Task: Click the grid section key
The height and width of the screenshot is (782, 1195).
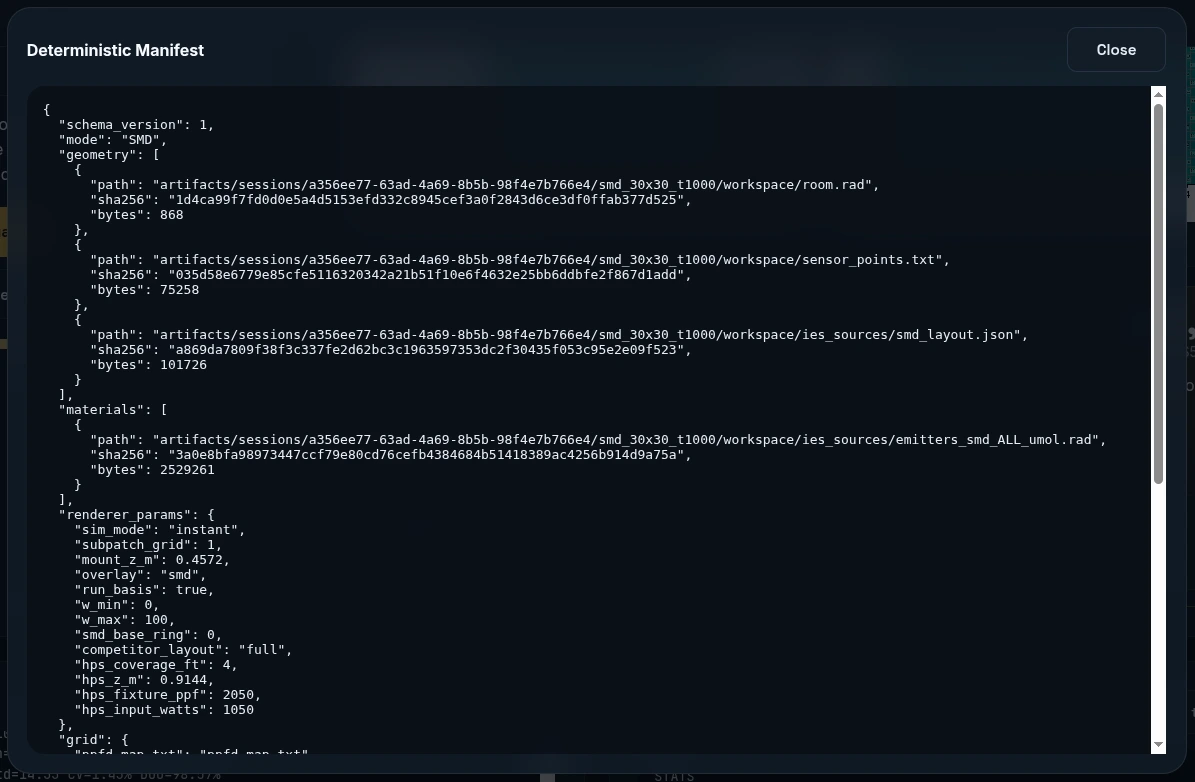Action: 79,739
